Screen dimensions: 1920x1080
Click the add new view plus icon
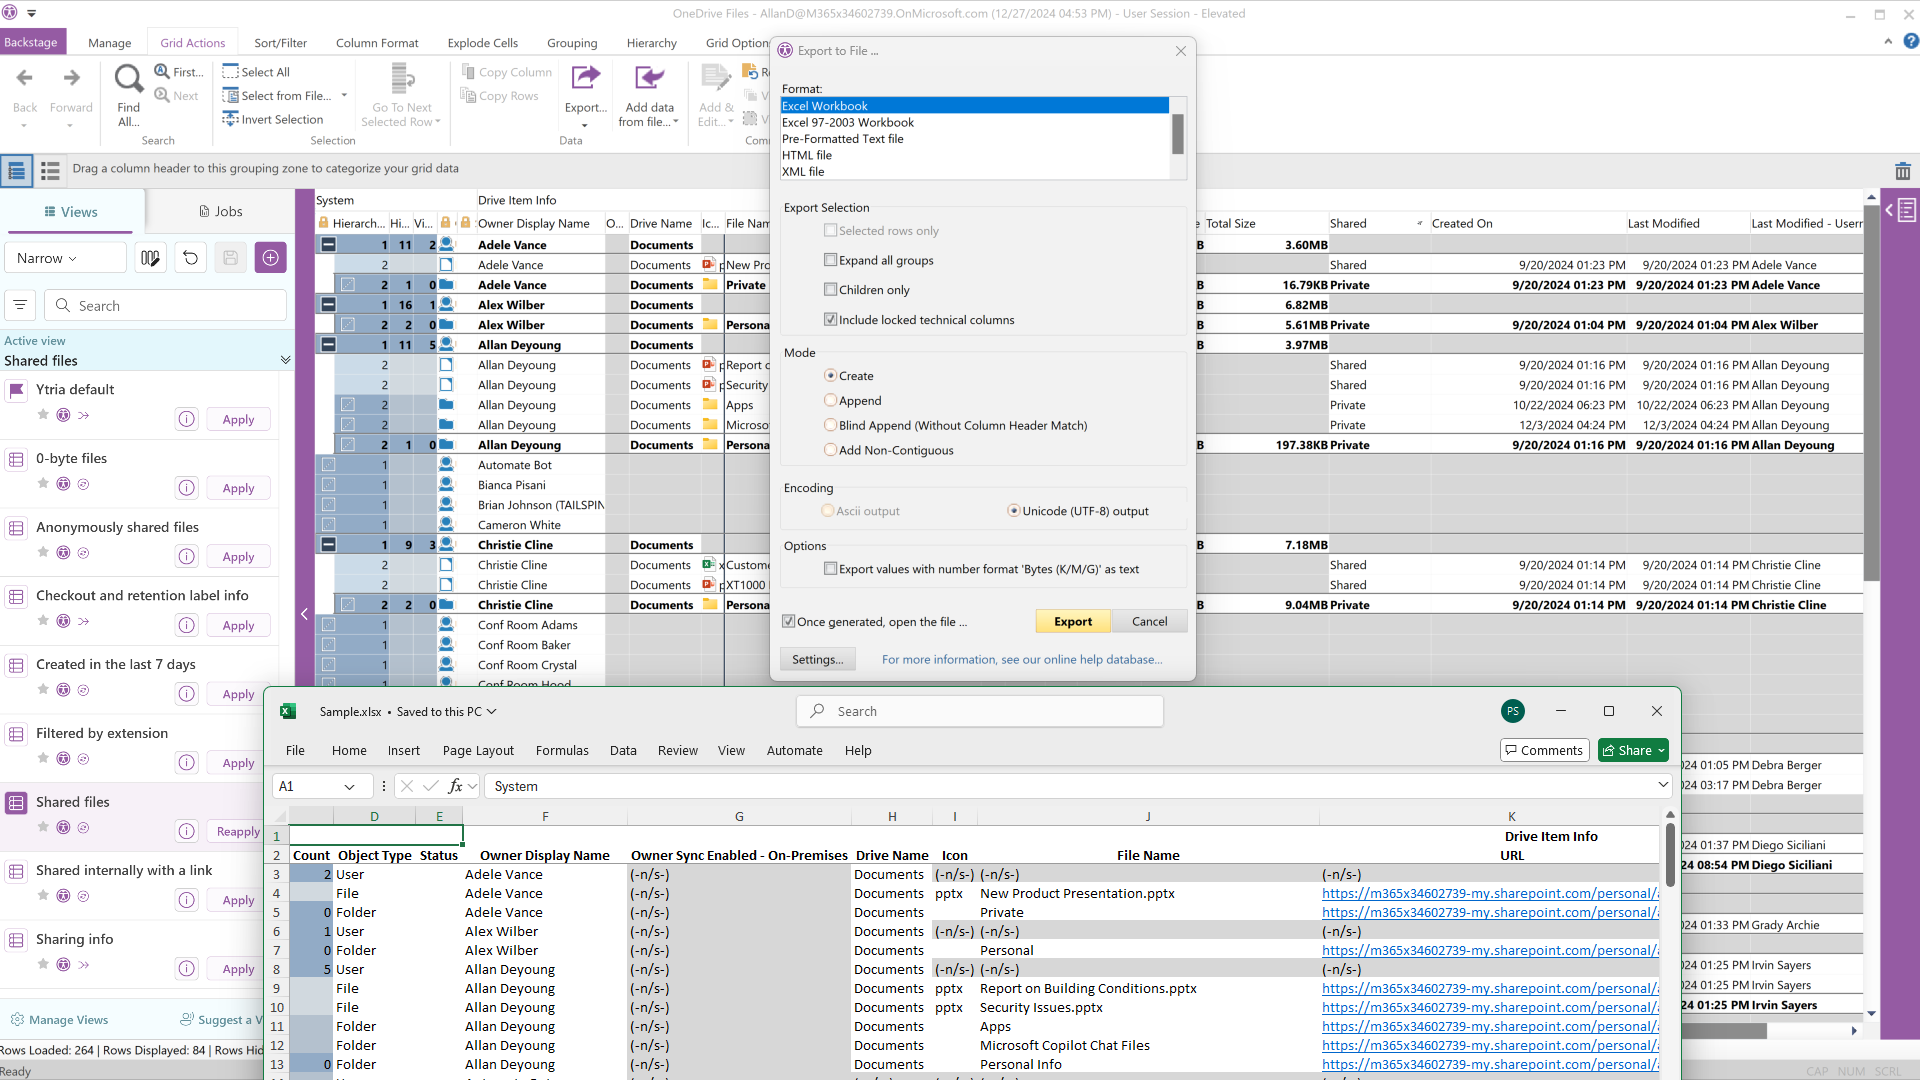pyautogui.click(x=270, y=258)
